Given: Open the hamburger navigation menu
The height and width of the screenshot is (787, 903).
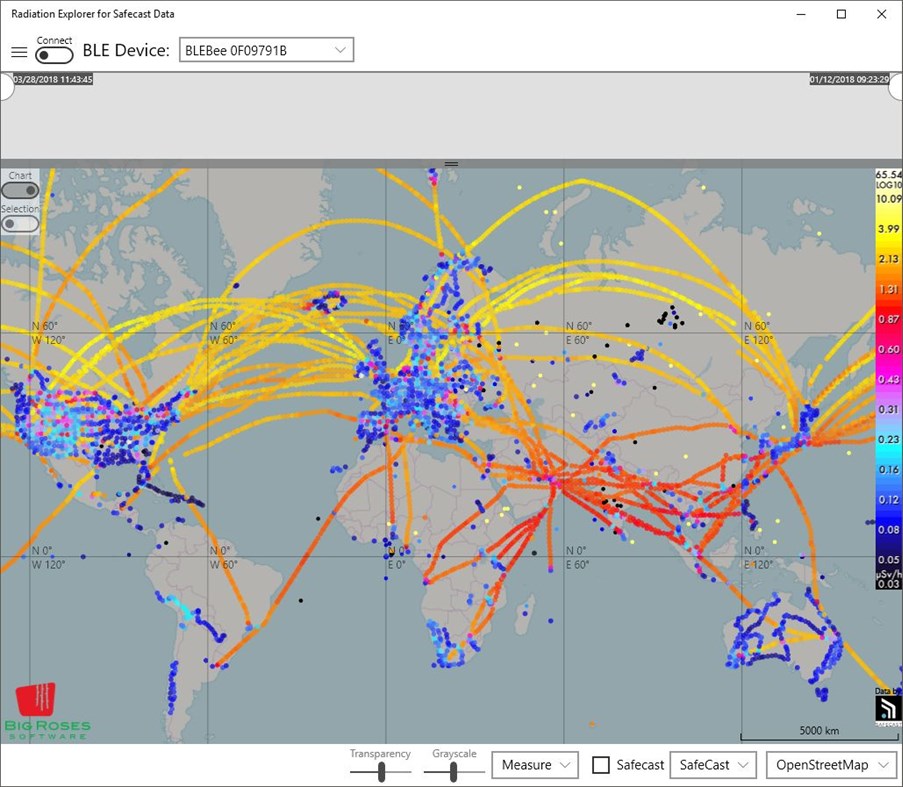Looking at the screenshot, I should 18,52.
